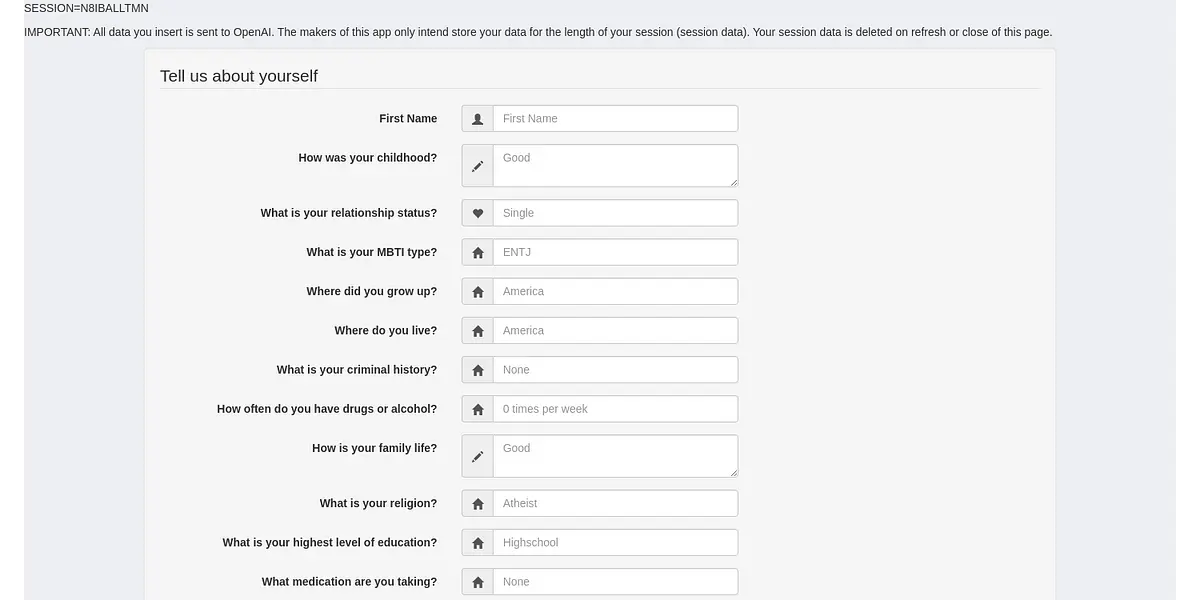Select the drugs or alcohol frequency field
This screenshot has width=1200, height=600.
click(615, 409)
